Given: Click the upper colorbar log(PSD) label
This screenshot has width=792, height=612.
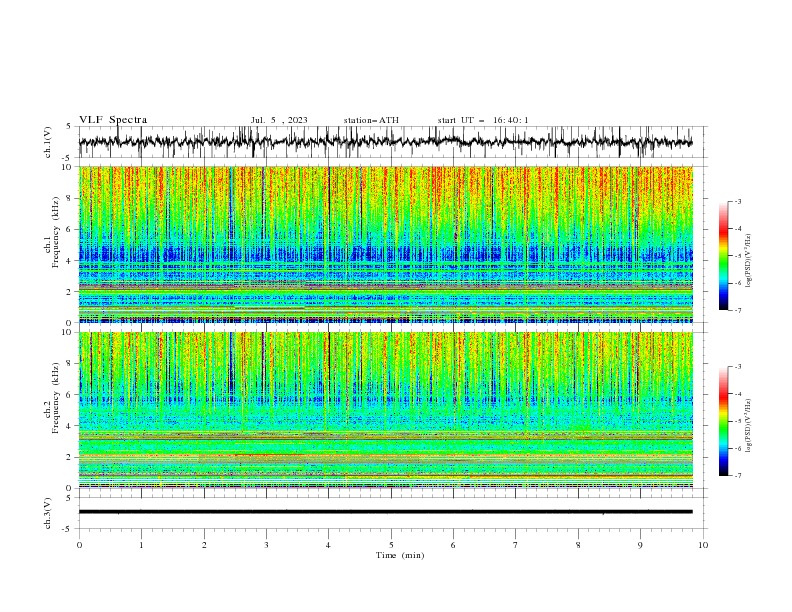Looking at the screenshot, I should click(x=749, y=261).
